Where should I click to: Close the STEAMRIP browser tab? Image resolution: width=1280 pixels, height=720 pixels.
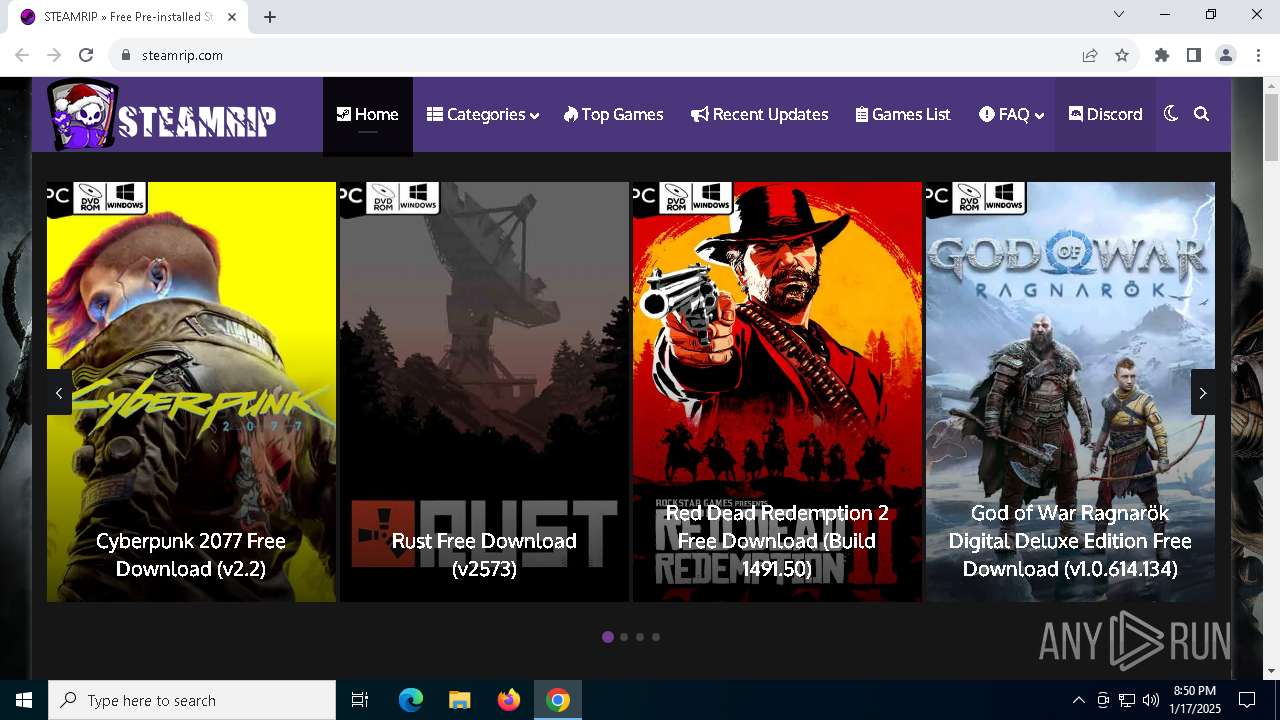click(x=231, y=17)
